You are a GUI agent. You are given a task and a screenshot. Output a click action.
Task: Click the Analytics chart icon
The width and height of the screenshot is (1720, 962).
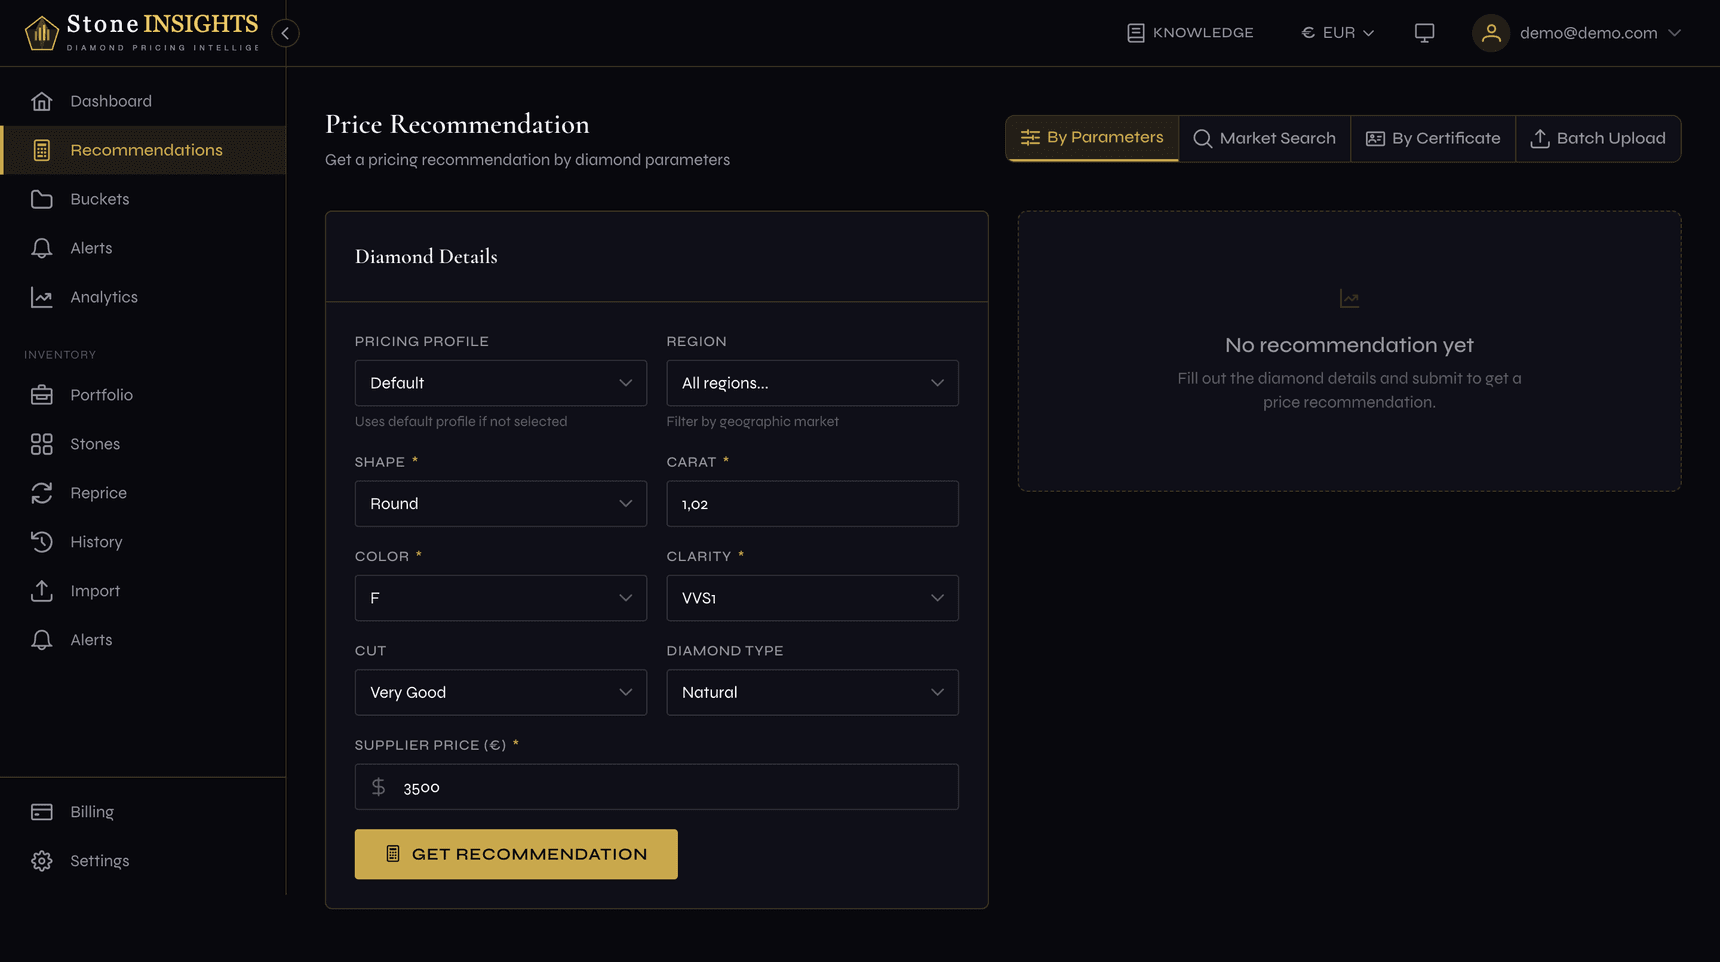coord(42,297)
